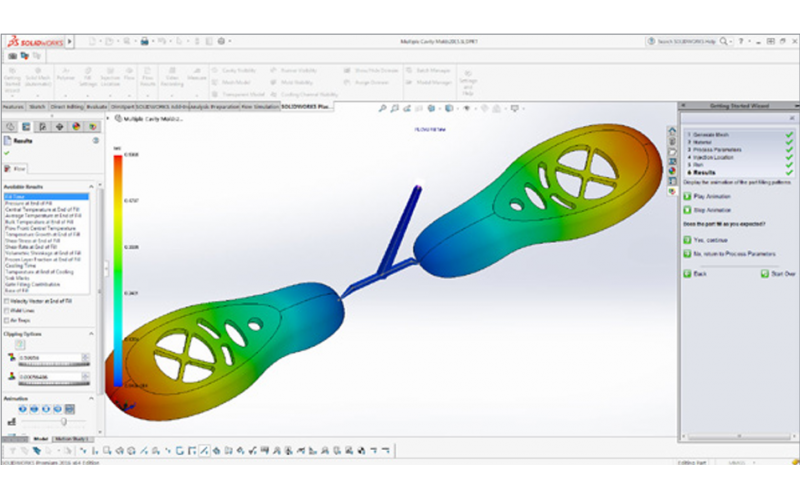
Task: Click the Mold Visibility toggle
Action: pyautogui.click(x=291, y=82)
